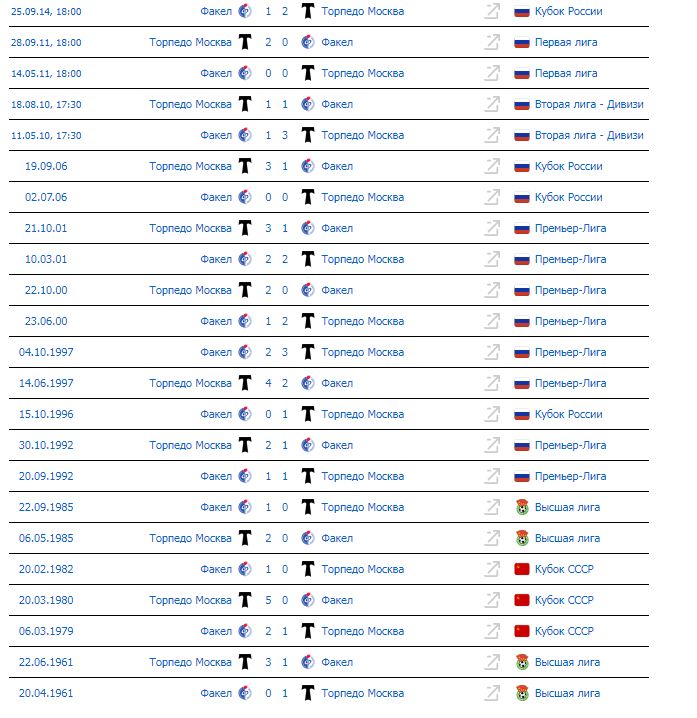The image size is (697, 718).
Task: Click arrow icon in the 04.10.1997 row
Action: click(x=491, y=352)
